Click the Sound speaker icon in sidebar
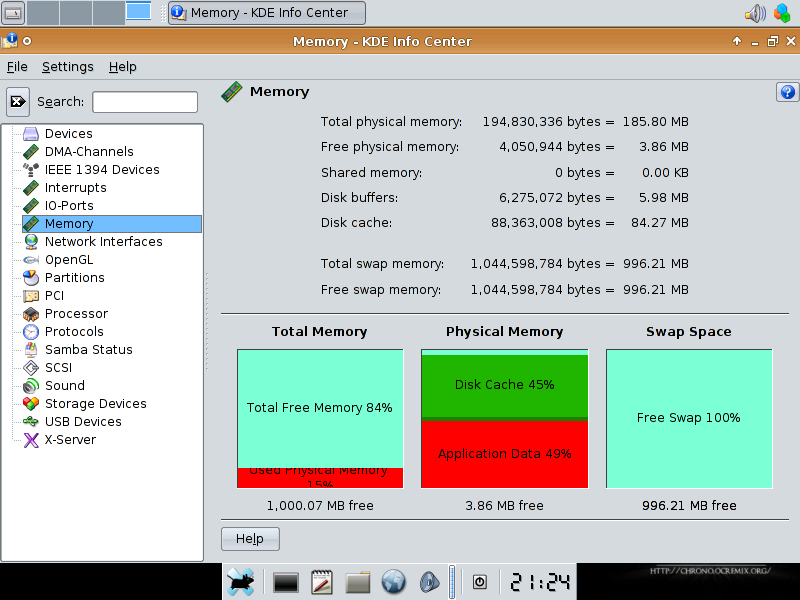This screenshot has height=600, width=800. [31, 386]
